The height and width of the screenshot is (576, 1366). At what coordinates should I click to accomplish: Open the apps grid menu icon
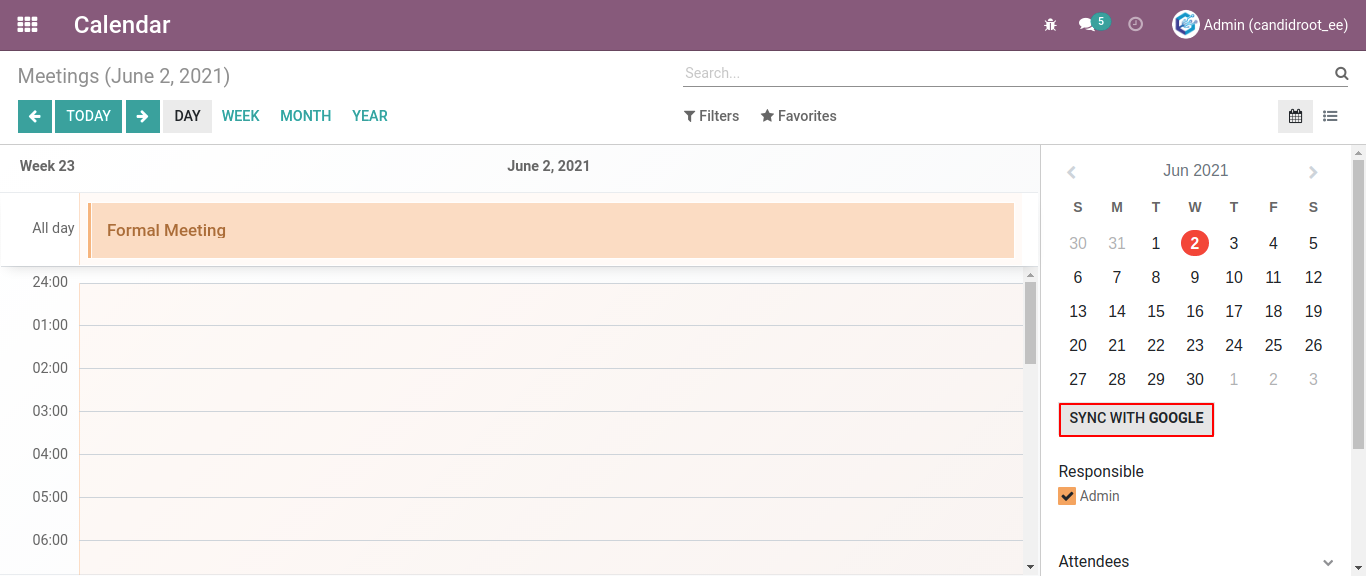[27, 25]
